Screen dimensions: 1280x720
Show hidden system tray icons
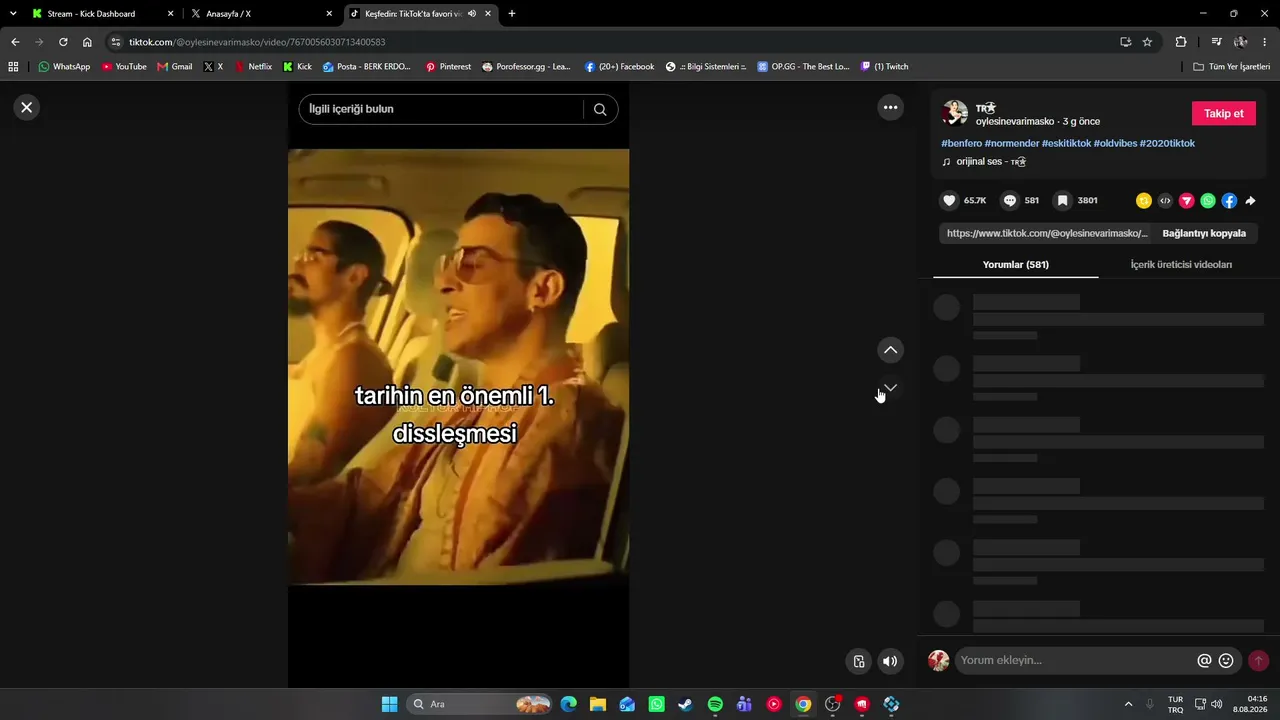click(1129, 704)
